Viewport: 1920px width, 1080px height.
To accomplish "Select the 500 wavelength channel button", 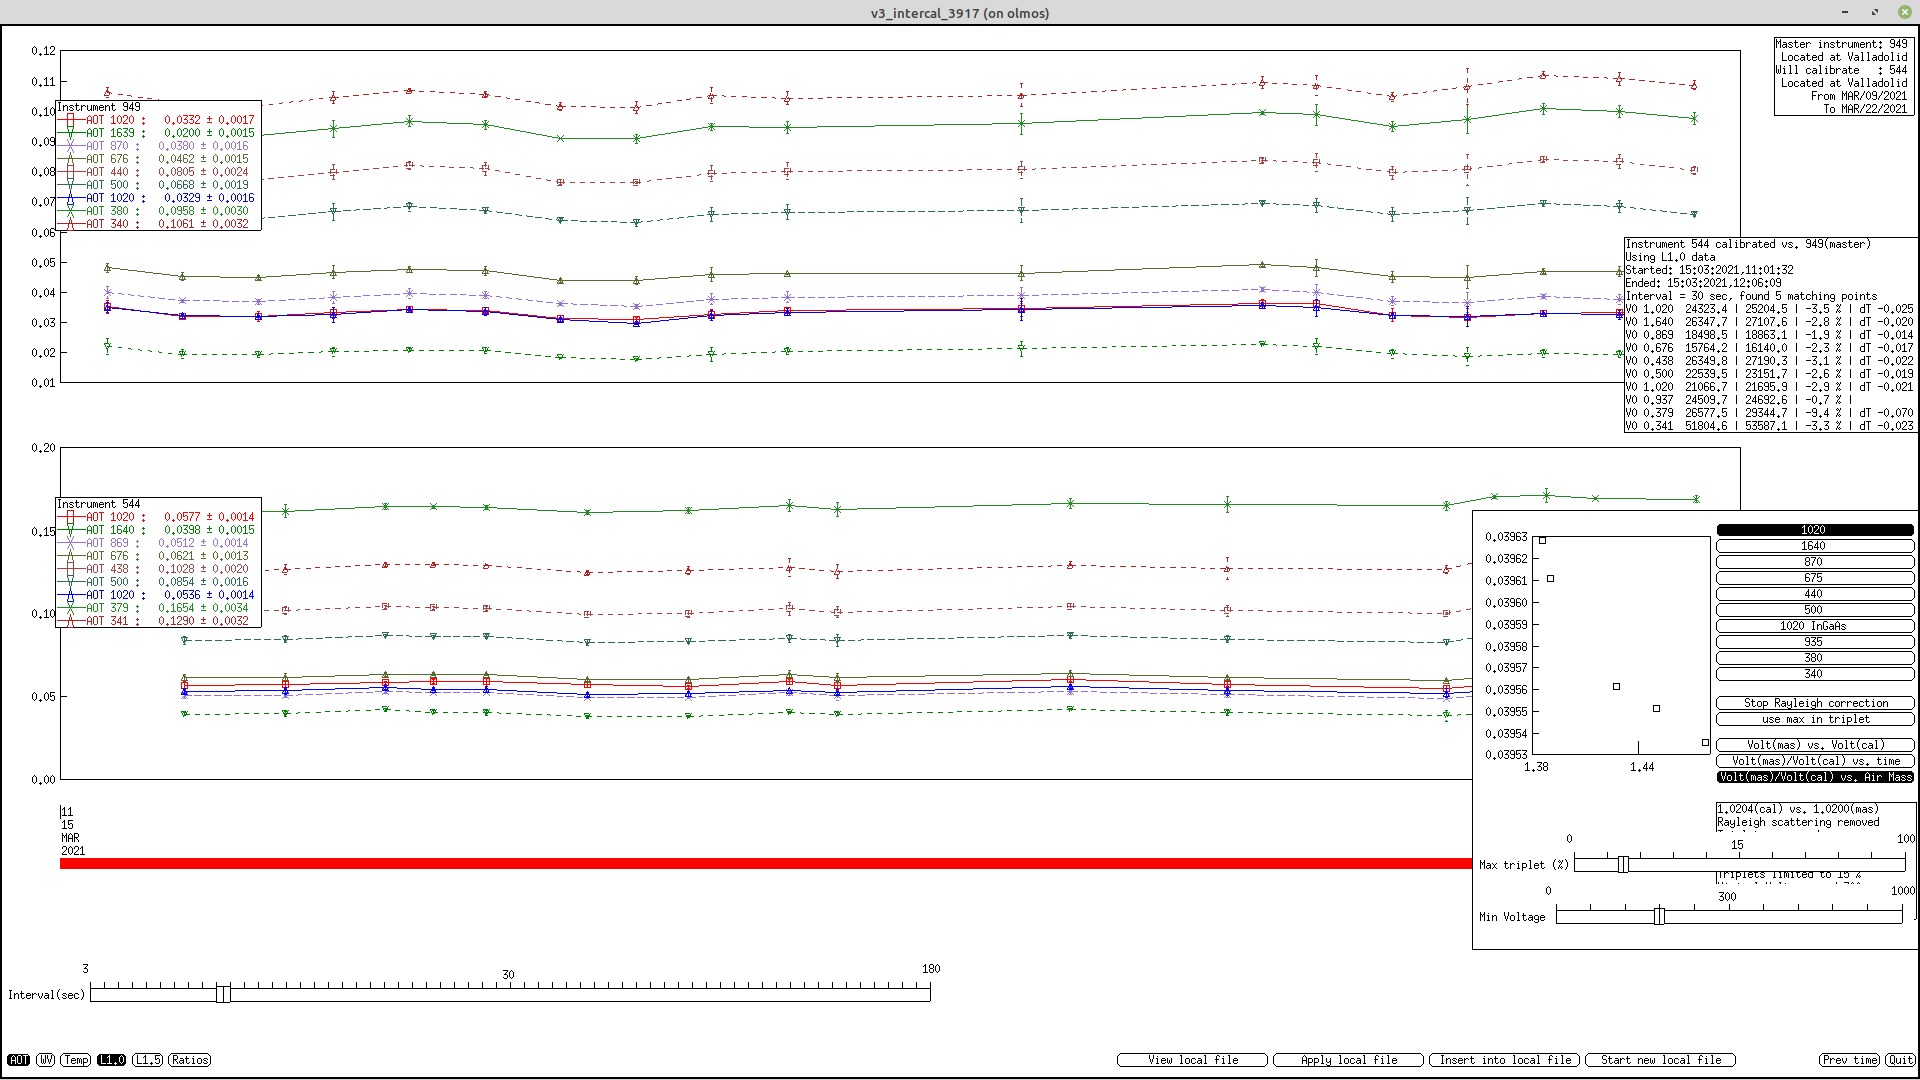I will tap(1814, 610).
